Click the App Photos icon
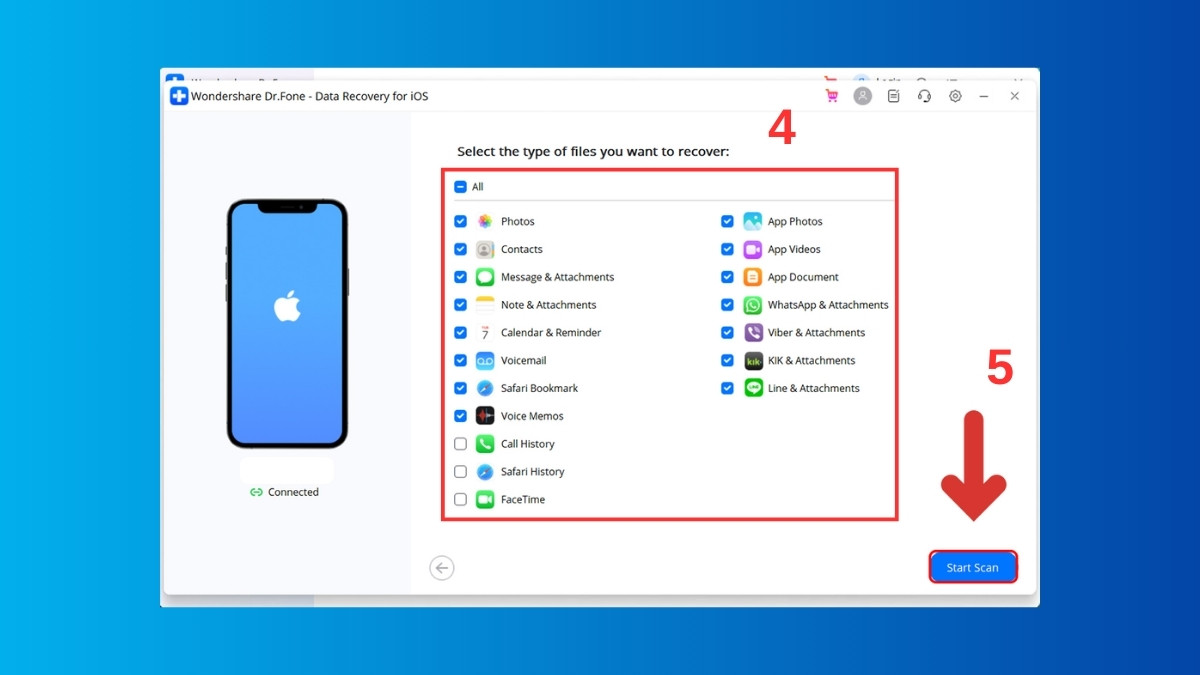The image size is (1200, 675). (753, 221)
